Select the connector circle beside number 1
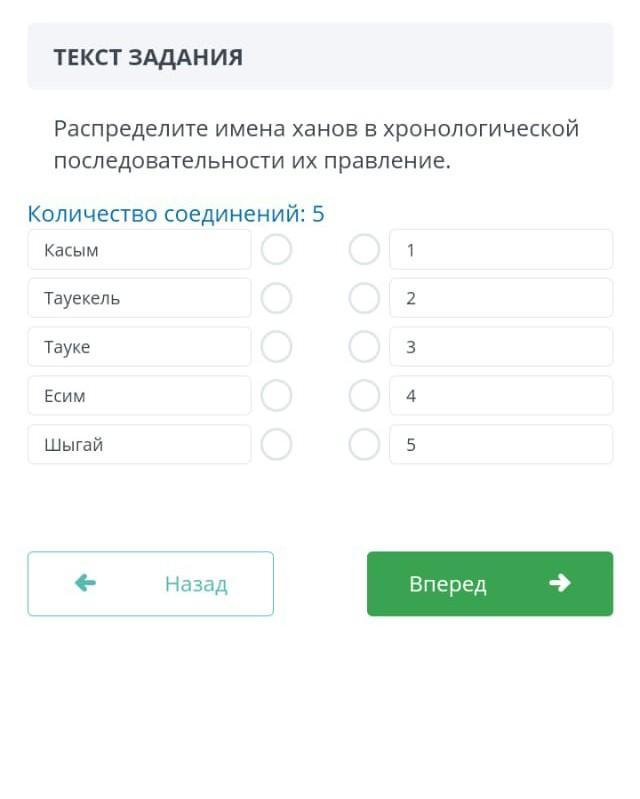Image resolution: width=640 pixels, height=799 pixels. 364,250
